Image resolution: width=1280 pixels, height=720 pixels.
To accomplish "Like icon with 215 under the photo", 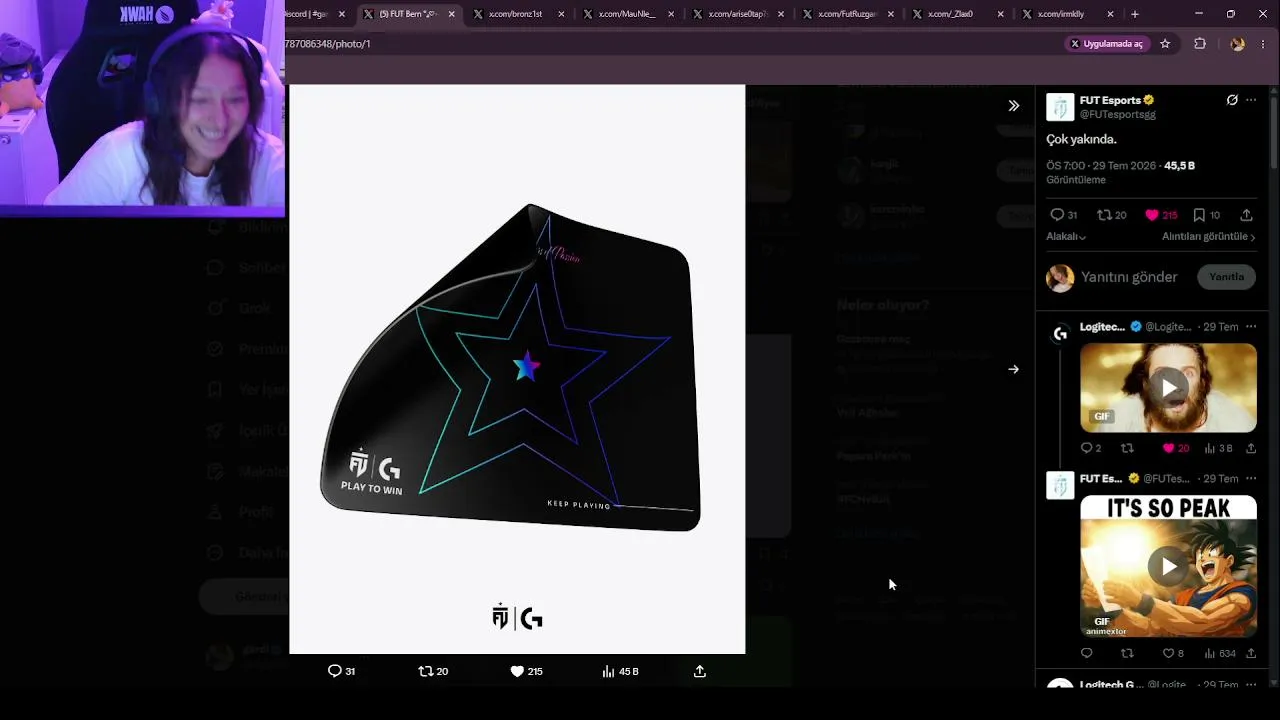I will (526, 671).
